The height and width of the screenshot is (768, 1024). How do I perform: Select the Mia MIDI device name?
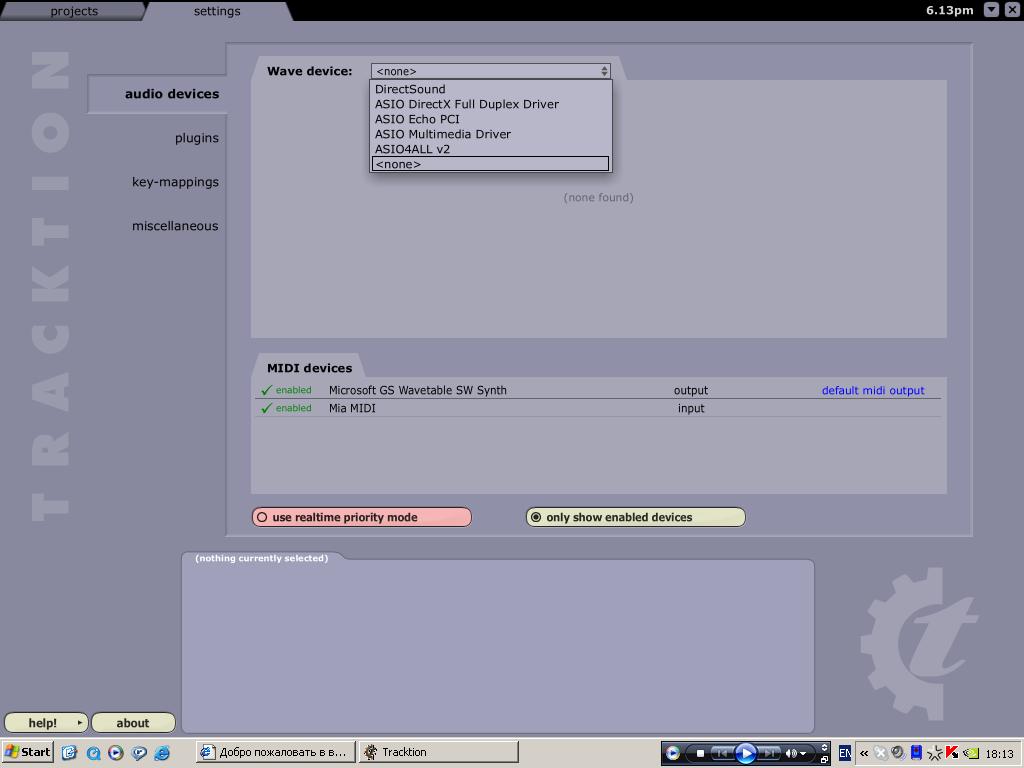tap(352, 408)
